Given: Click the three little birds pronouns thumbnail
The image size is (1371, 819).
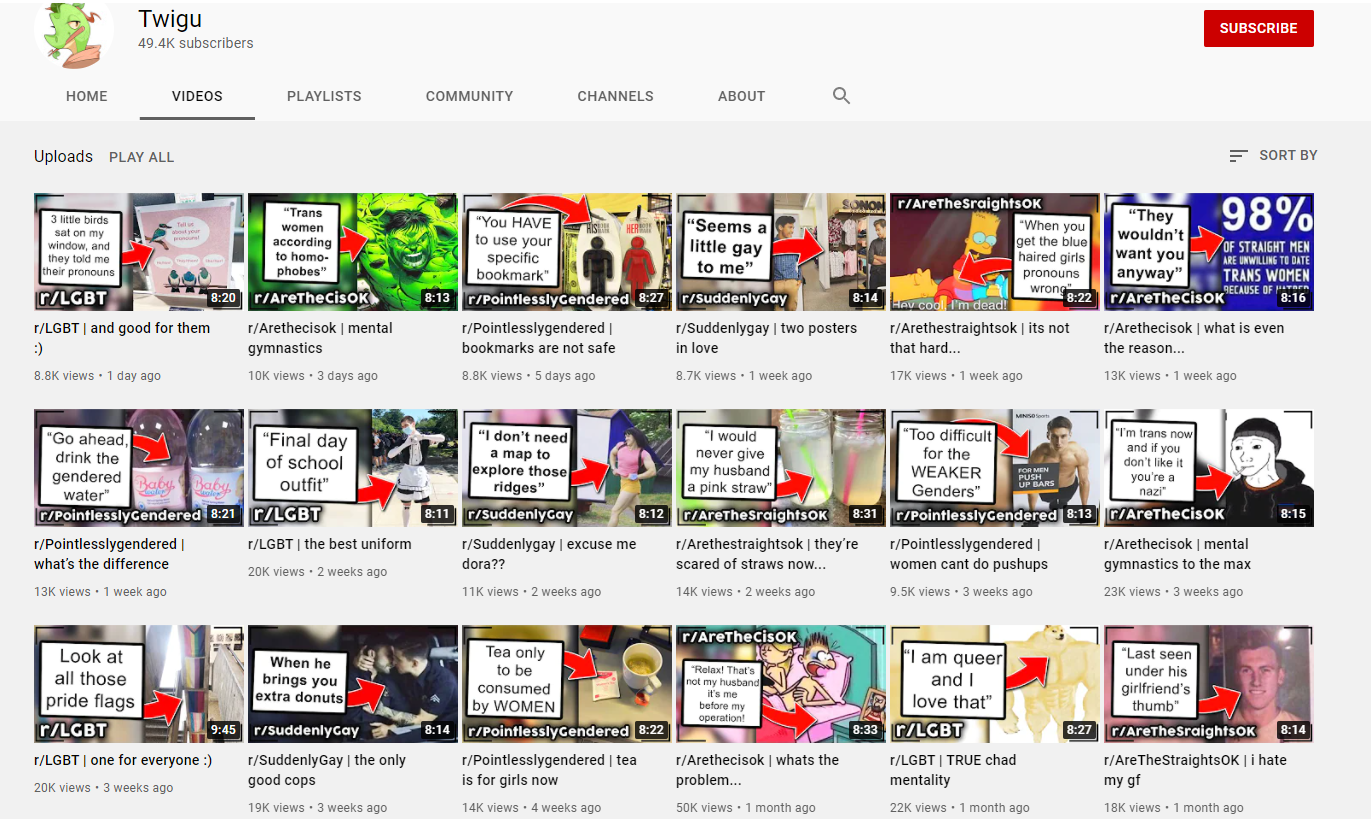Looking at the screenshot, I should tap(139, 252).
